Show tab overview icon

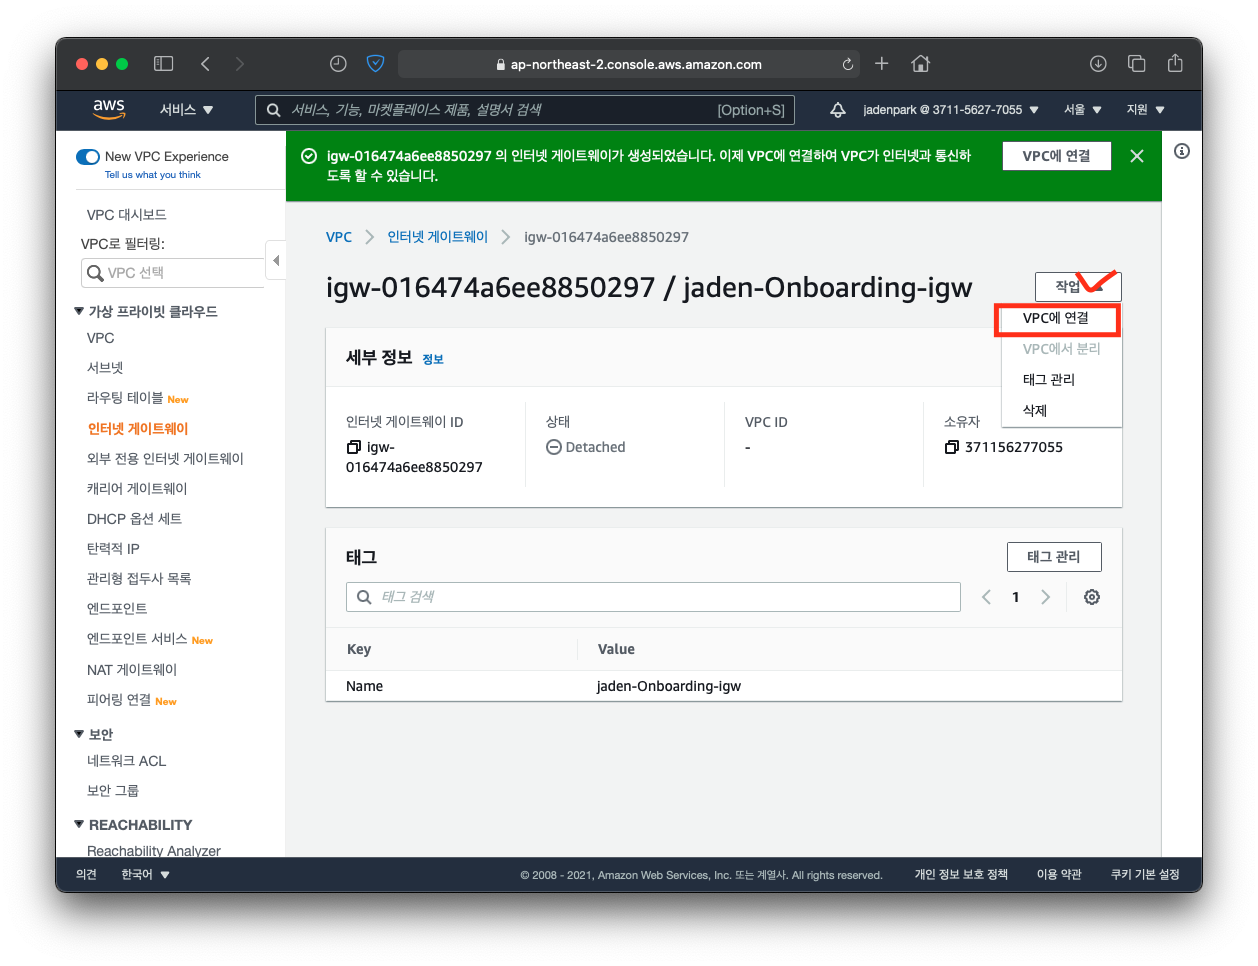click(x=1137, y=64)
